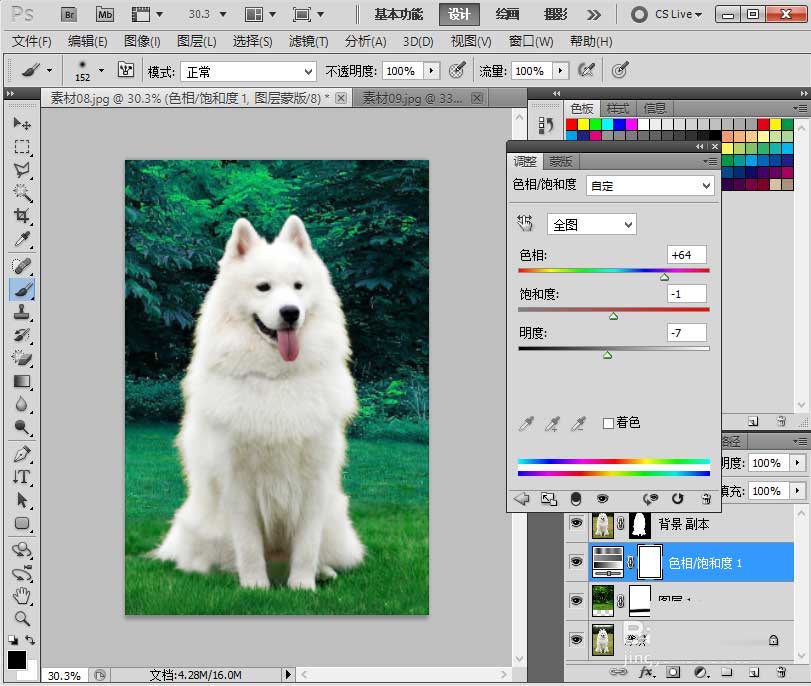Pick the Clone Stamp tool

pos(22,312)
